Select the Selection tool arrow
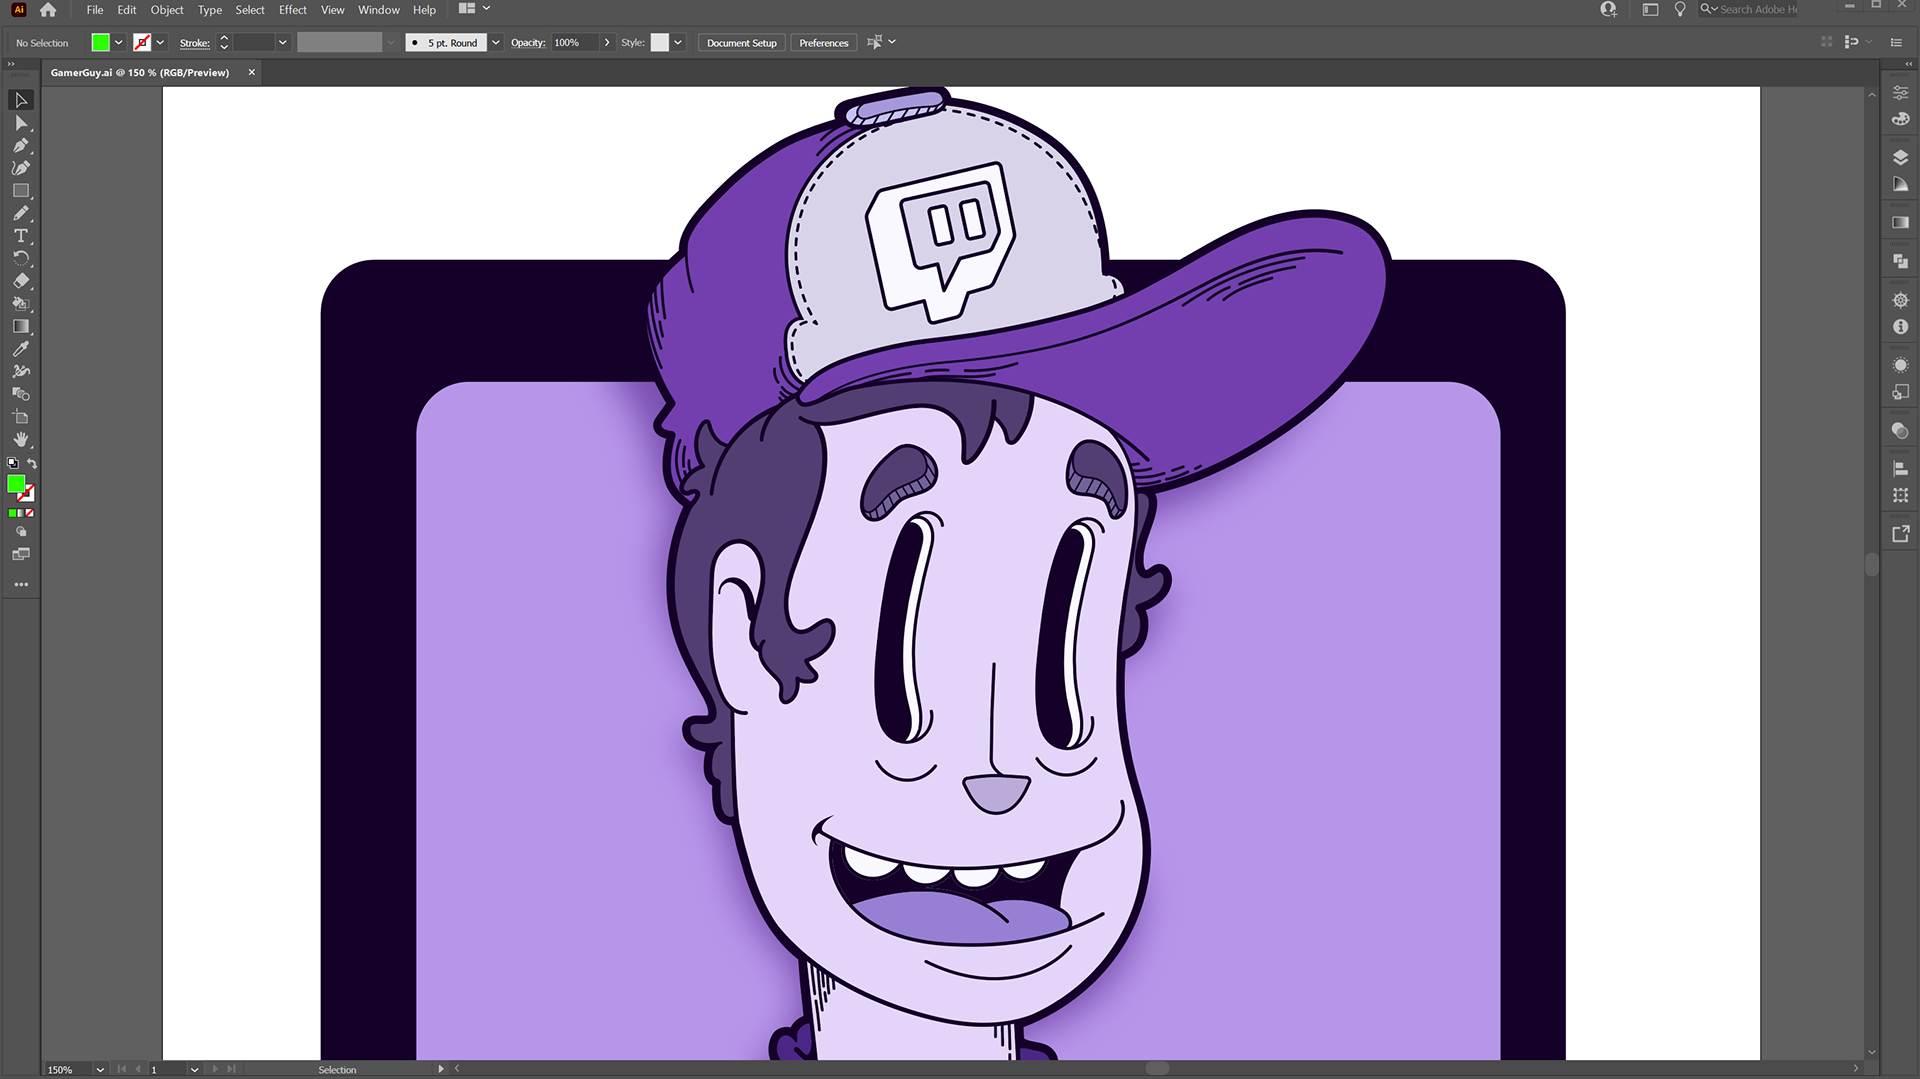The height and width of the screenshot is (1079, 1920). click(x=21, y=100)
